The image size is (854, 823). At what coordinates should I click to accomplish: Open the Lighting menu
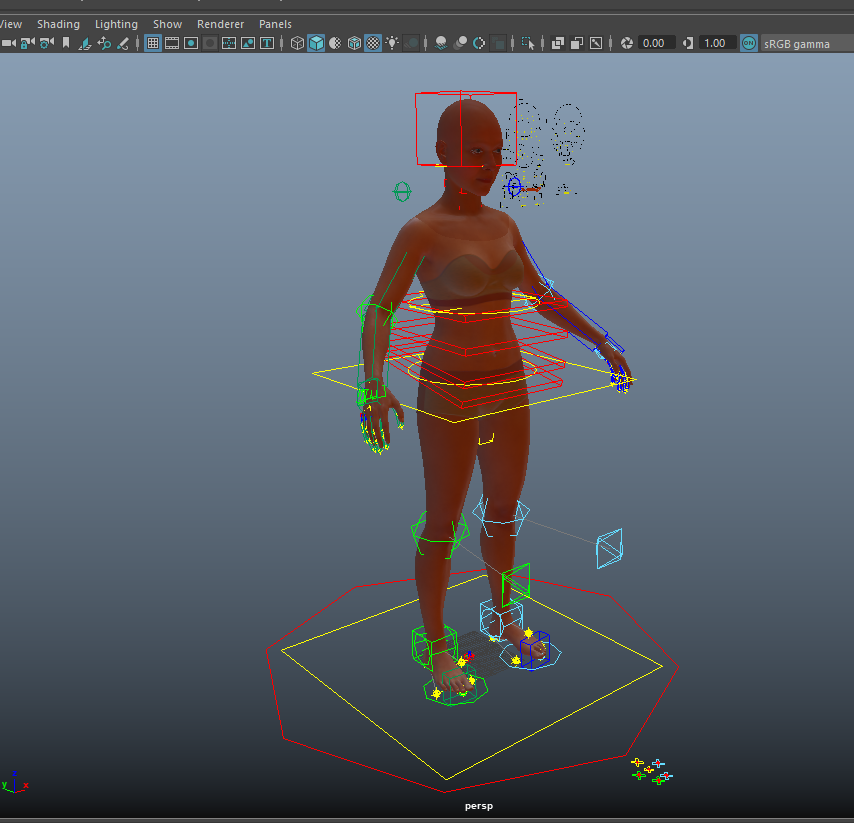click(x=116, y=24)
